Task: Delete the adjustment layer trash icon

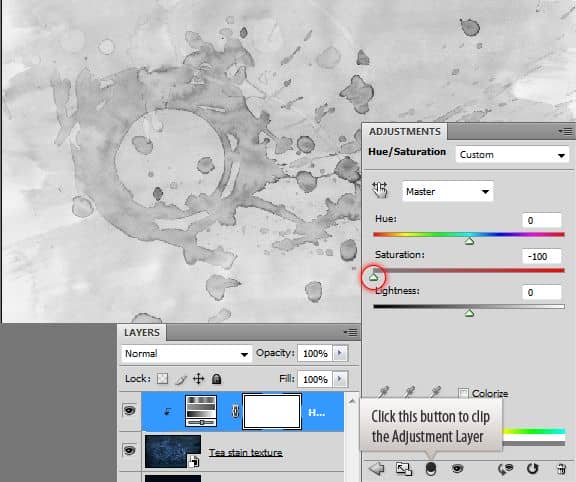Action: tap(561, 469)
